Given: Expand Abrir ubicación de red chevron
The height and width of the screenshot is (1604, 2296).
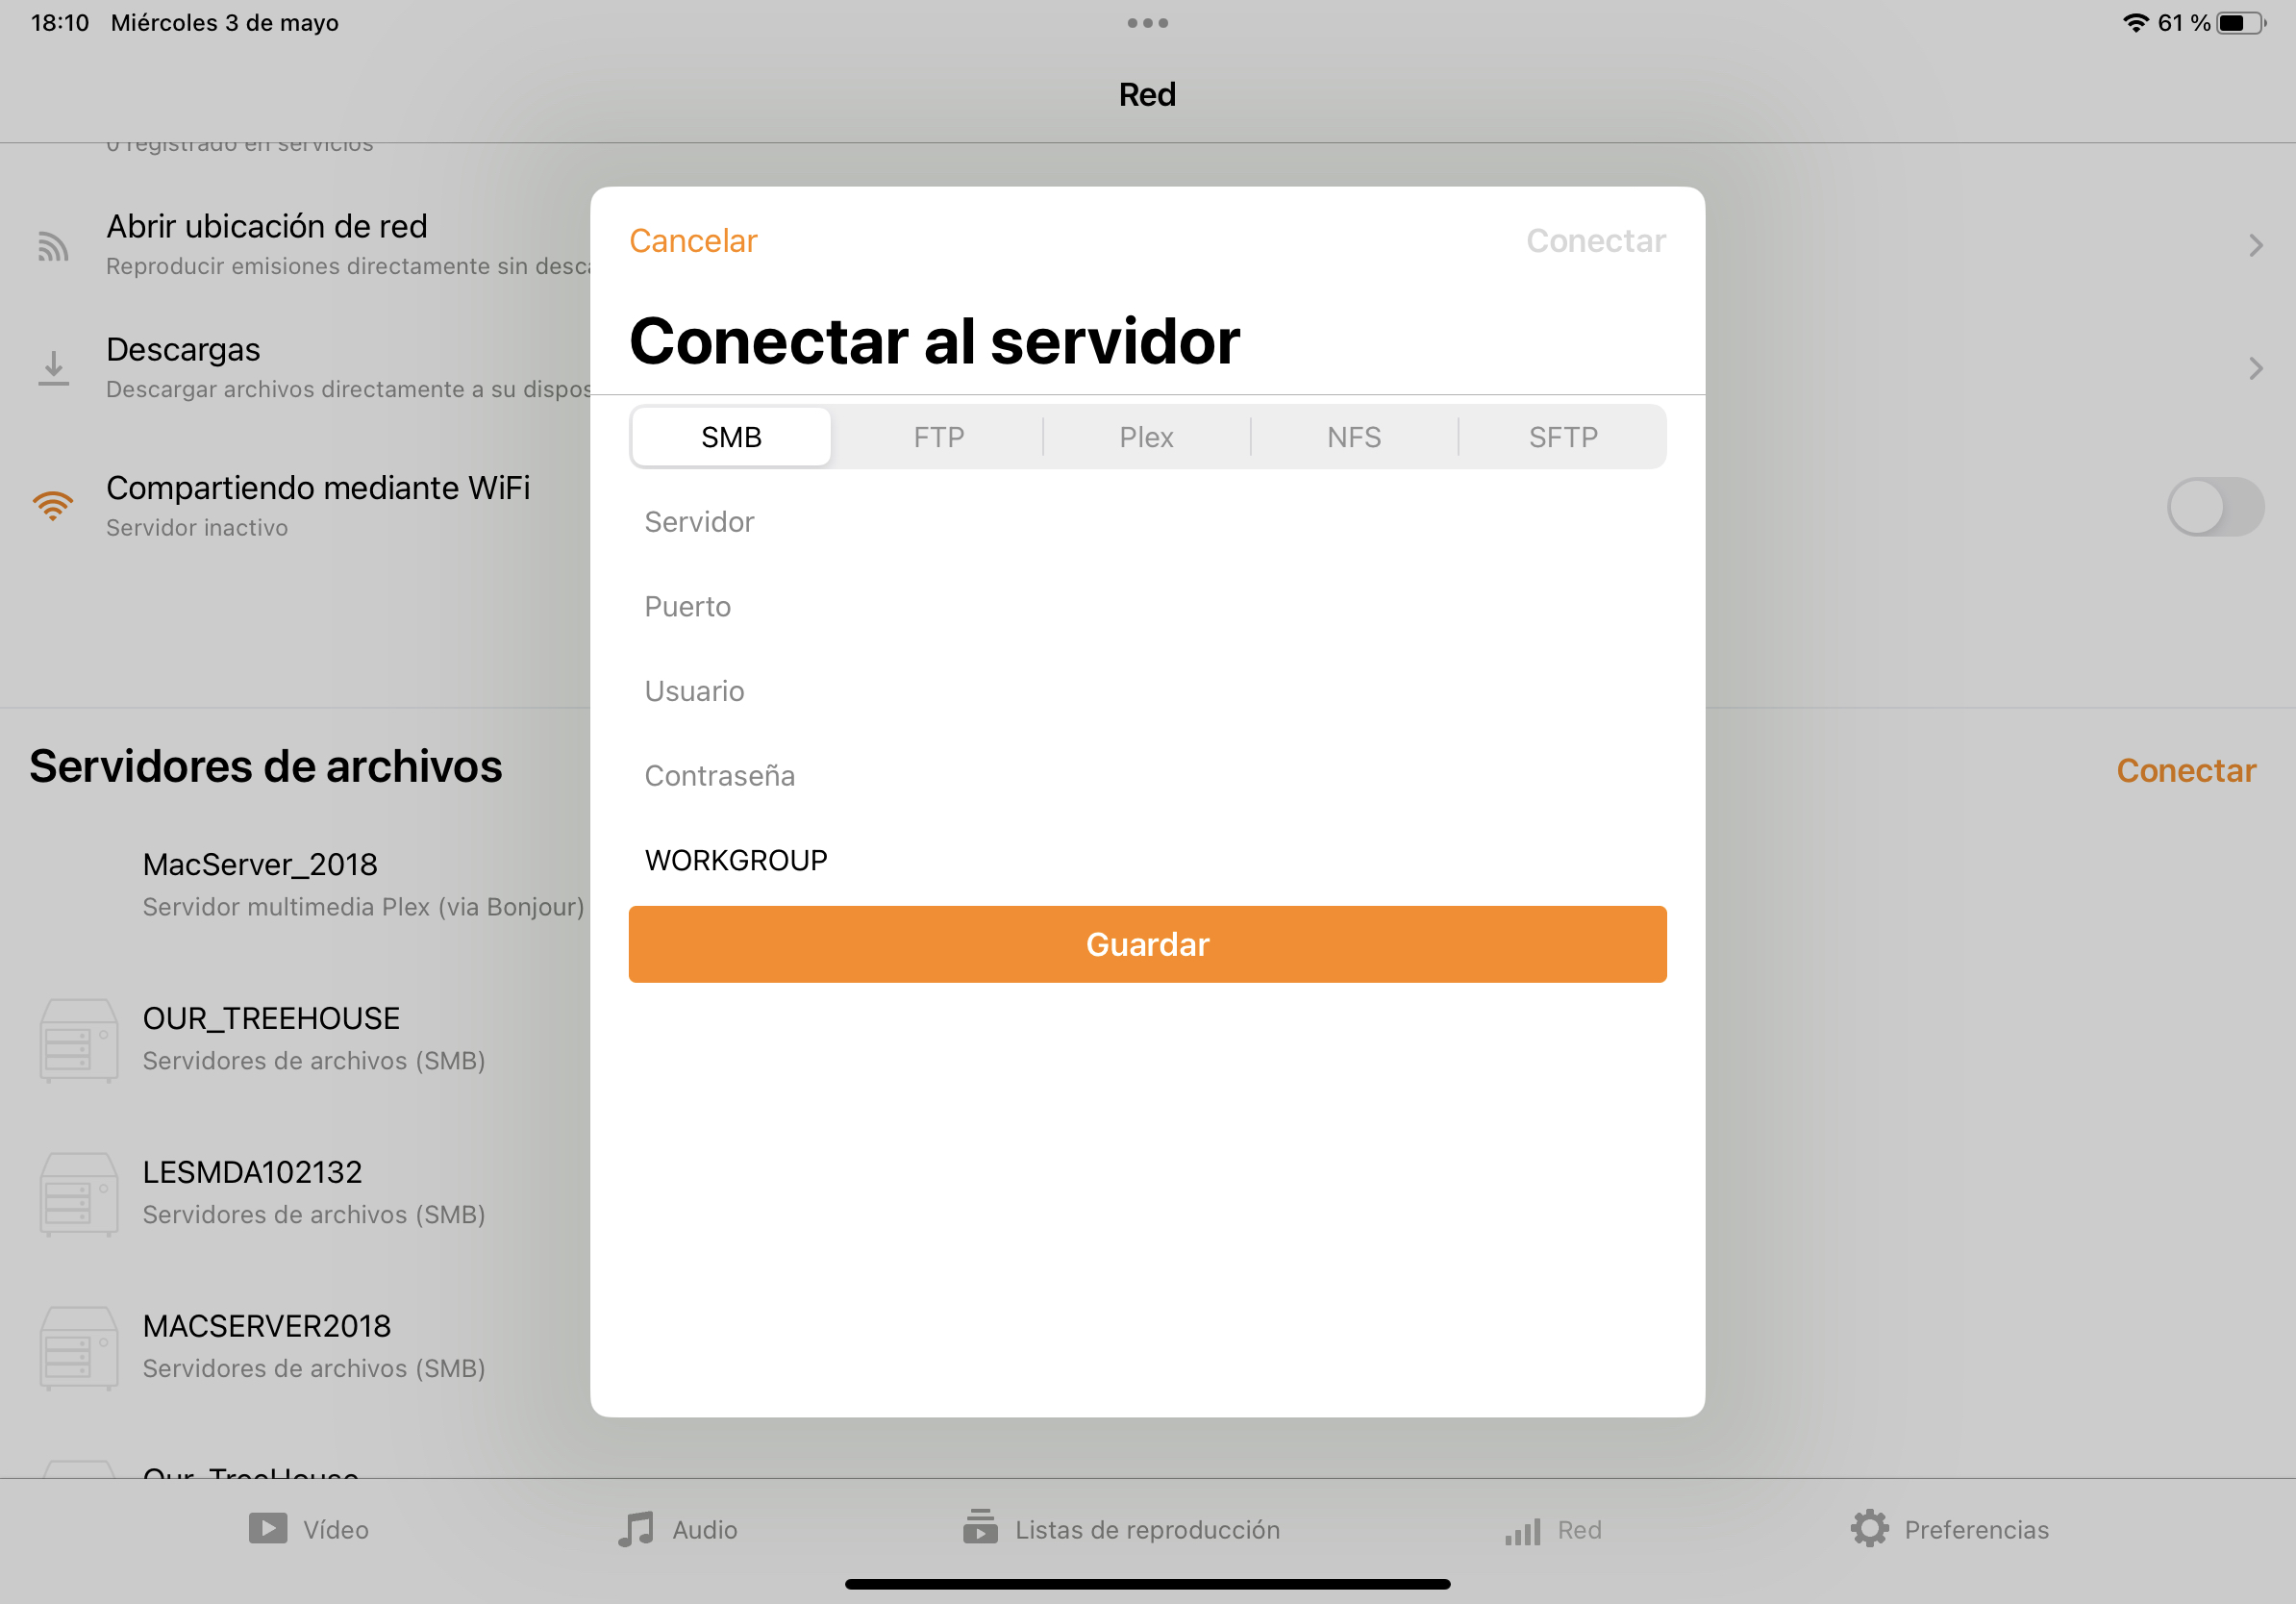Looking at the screenshot, I should coord(2255,246).
